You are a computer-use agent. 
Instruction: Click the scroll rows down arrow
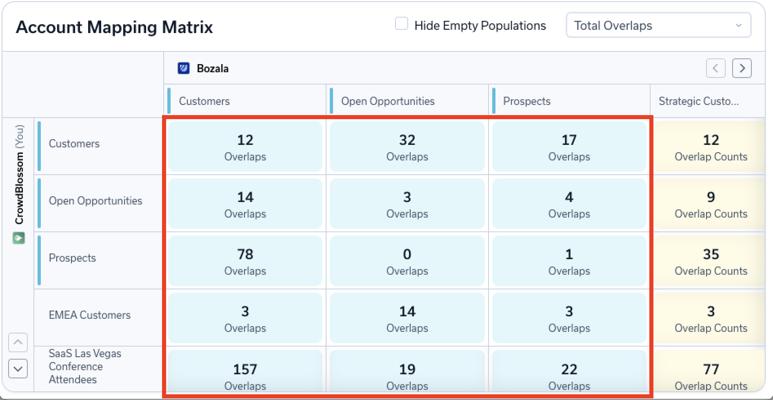click(18, 368)
